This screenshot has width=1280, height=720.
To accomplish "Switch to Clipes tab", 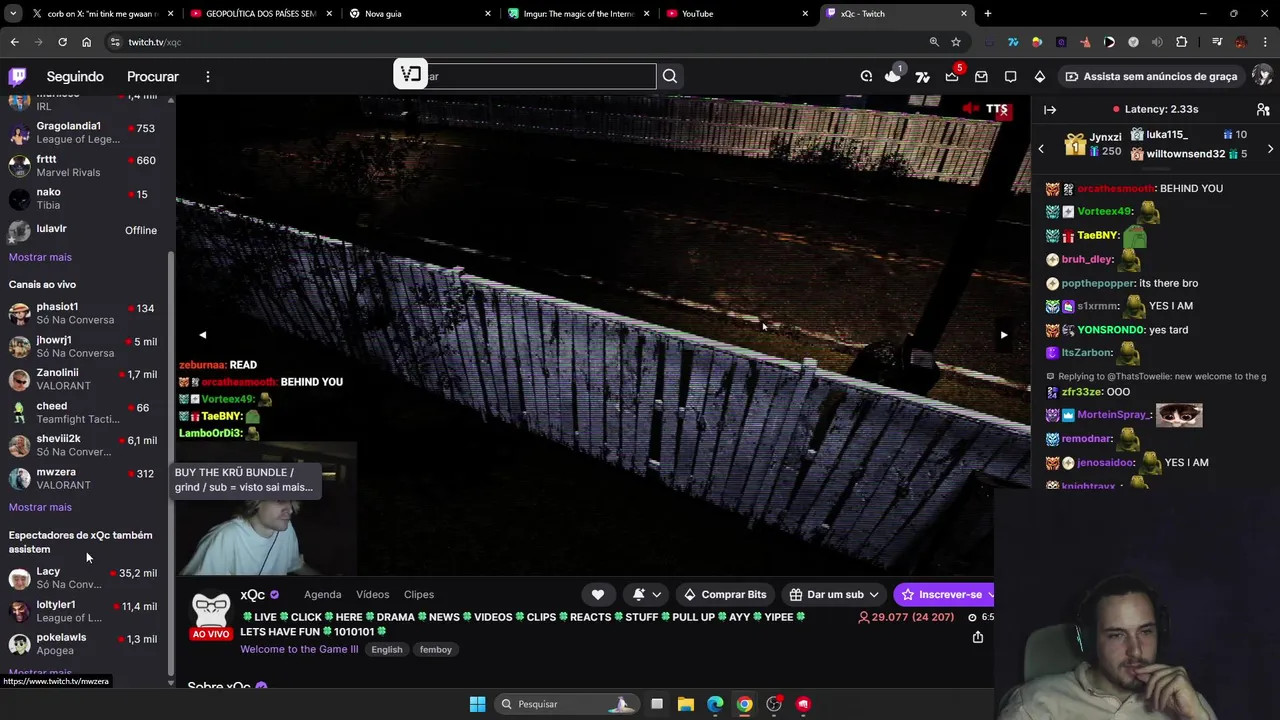I will pos(419,594).
